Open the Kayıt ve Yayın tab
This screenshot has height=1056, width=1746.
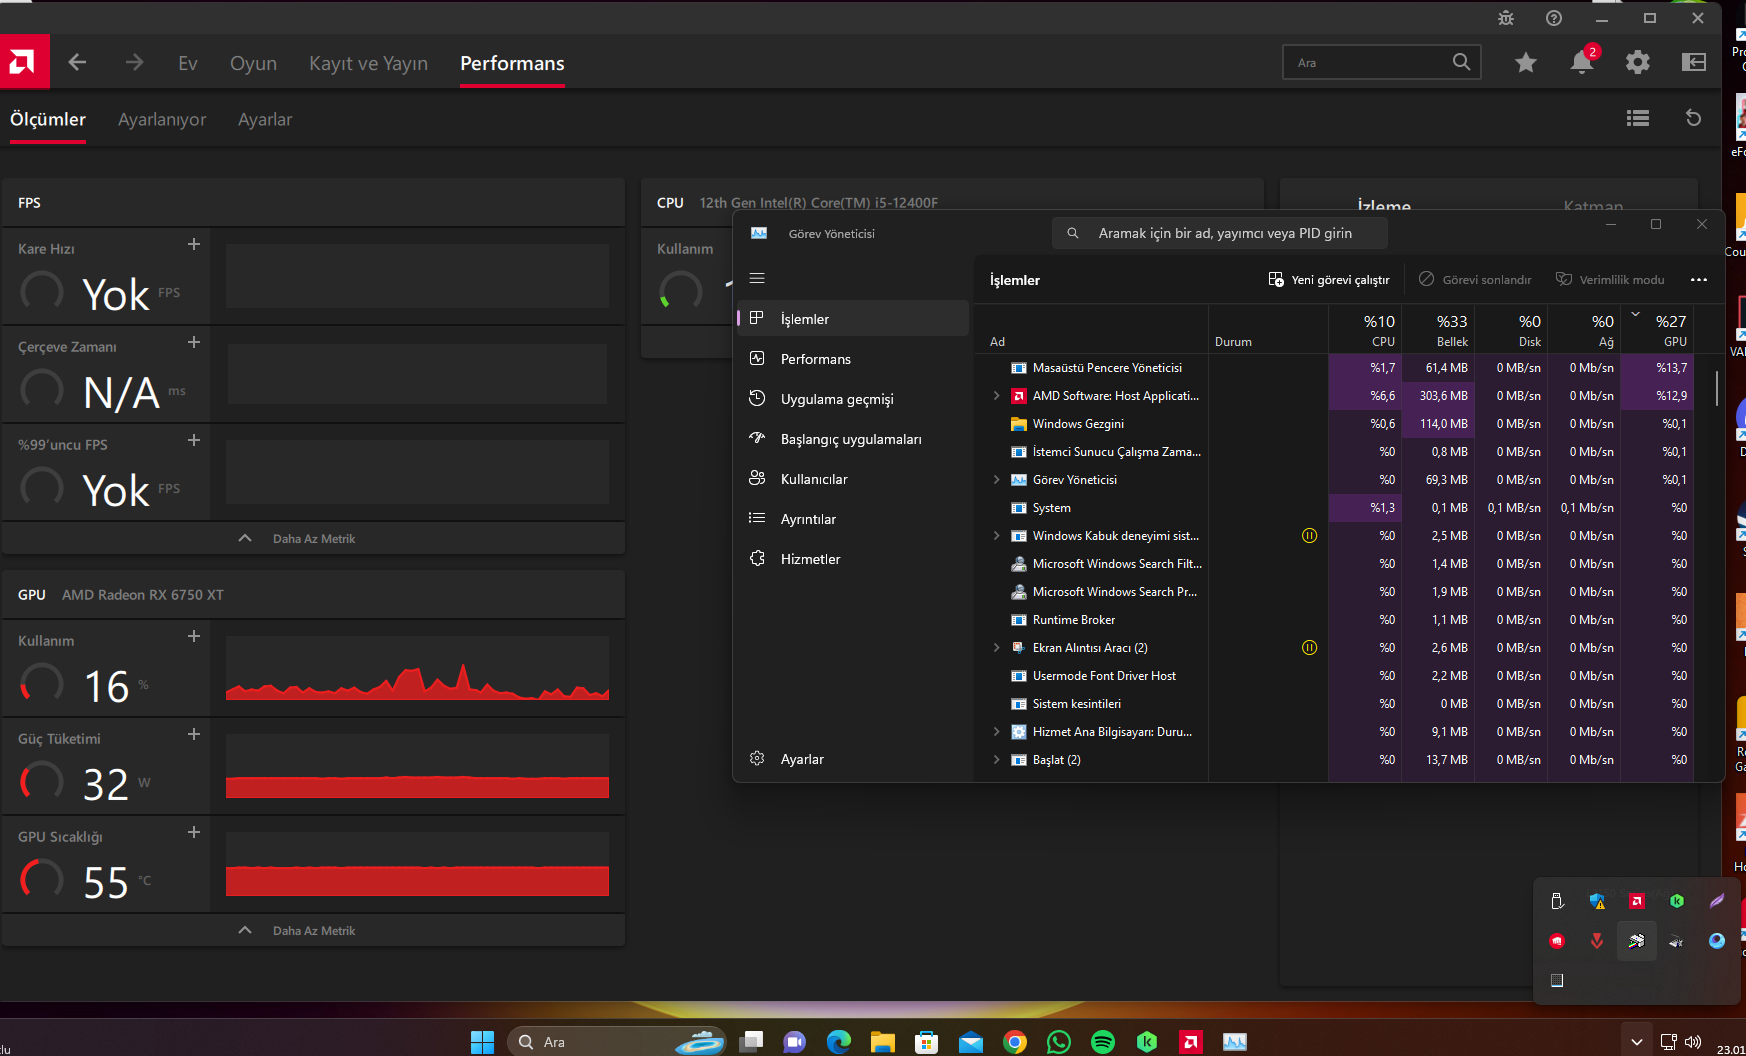[x=368, y=63]
